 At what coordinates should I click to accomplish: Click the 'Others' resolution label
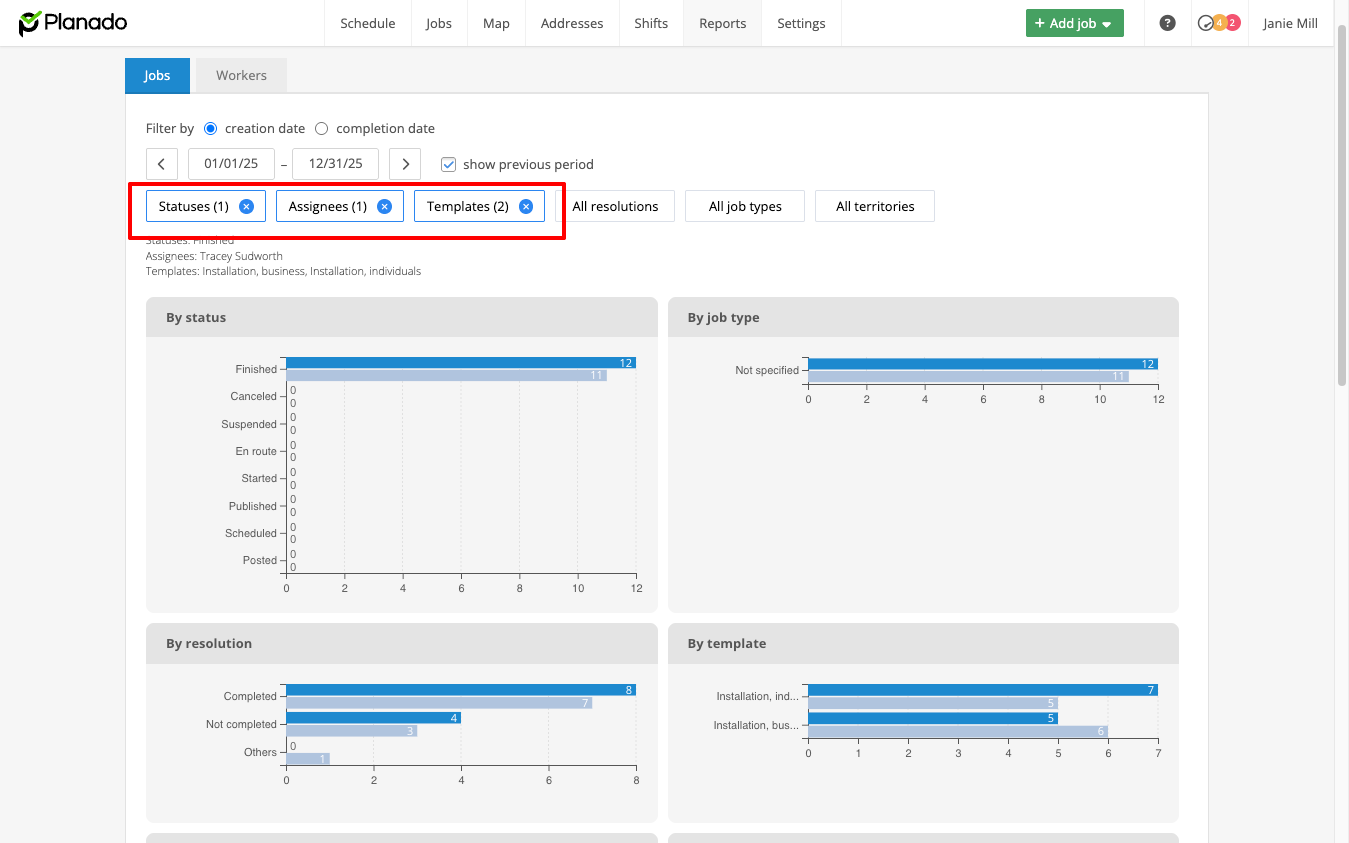point(260,752)
